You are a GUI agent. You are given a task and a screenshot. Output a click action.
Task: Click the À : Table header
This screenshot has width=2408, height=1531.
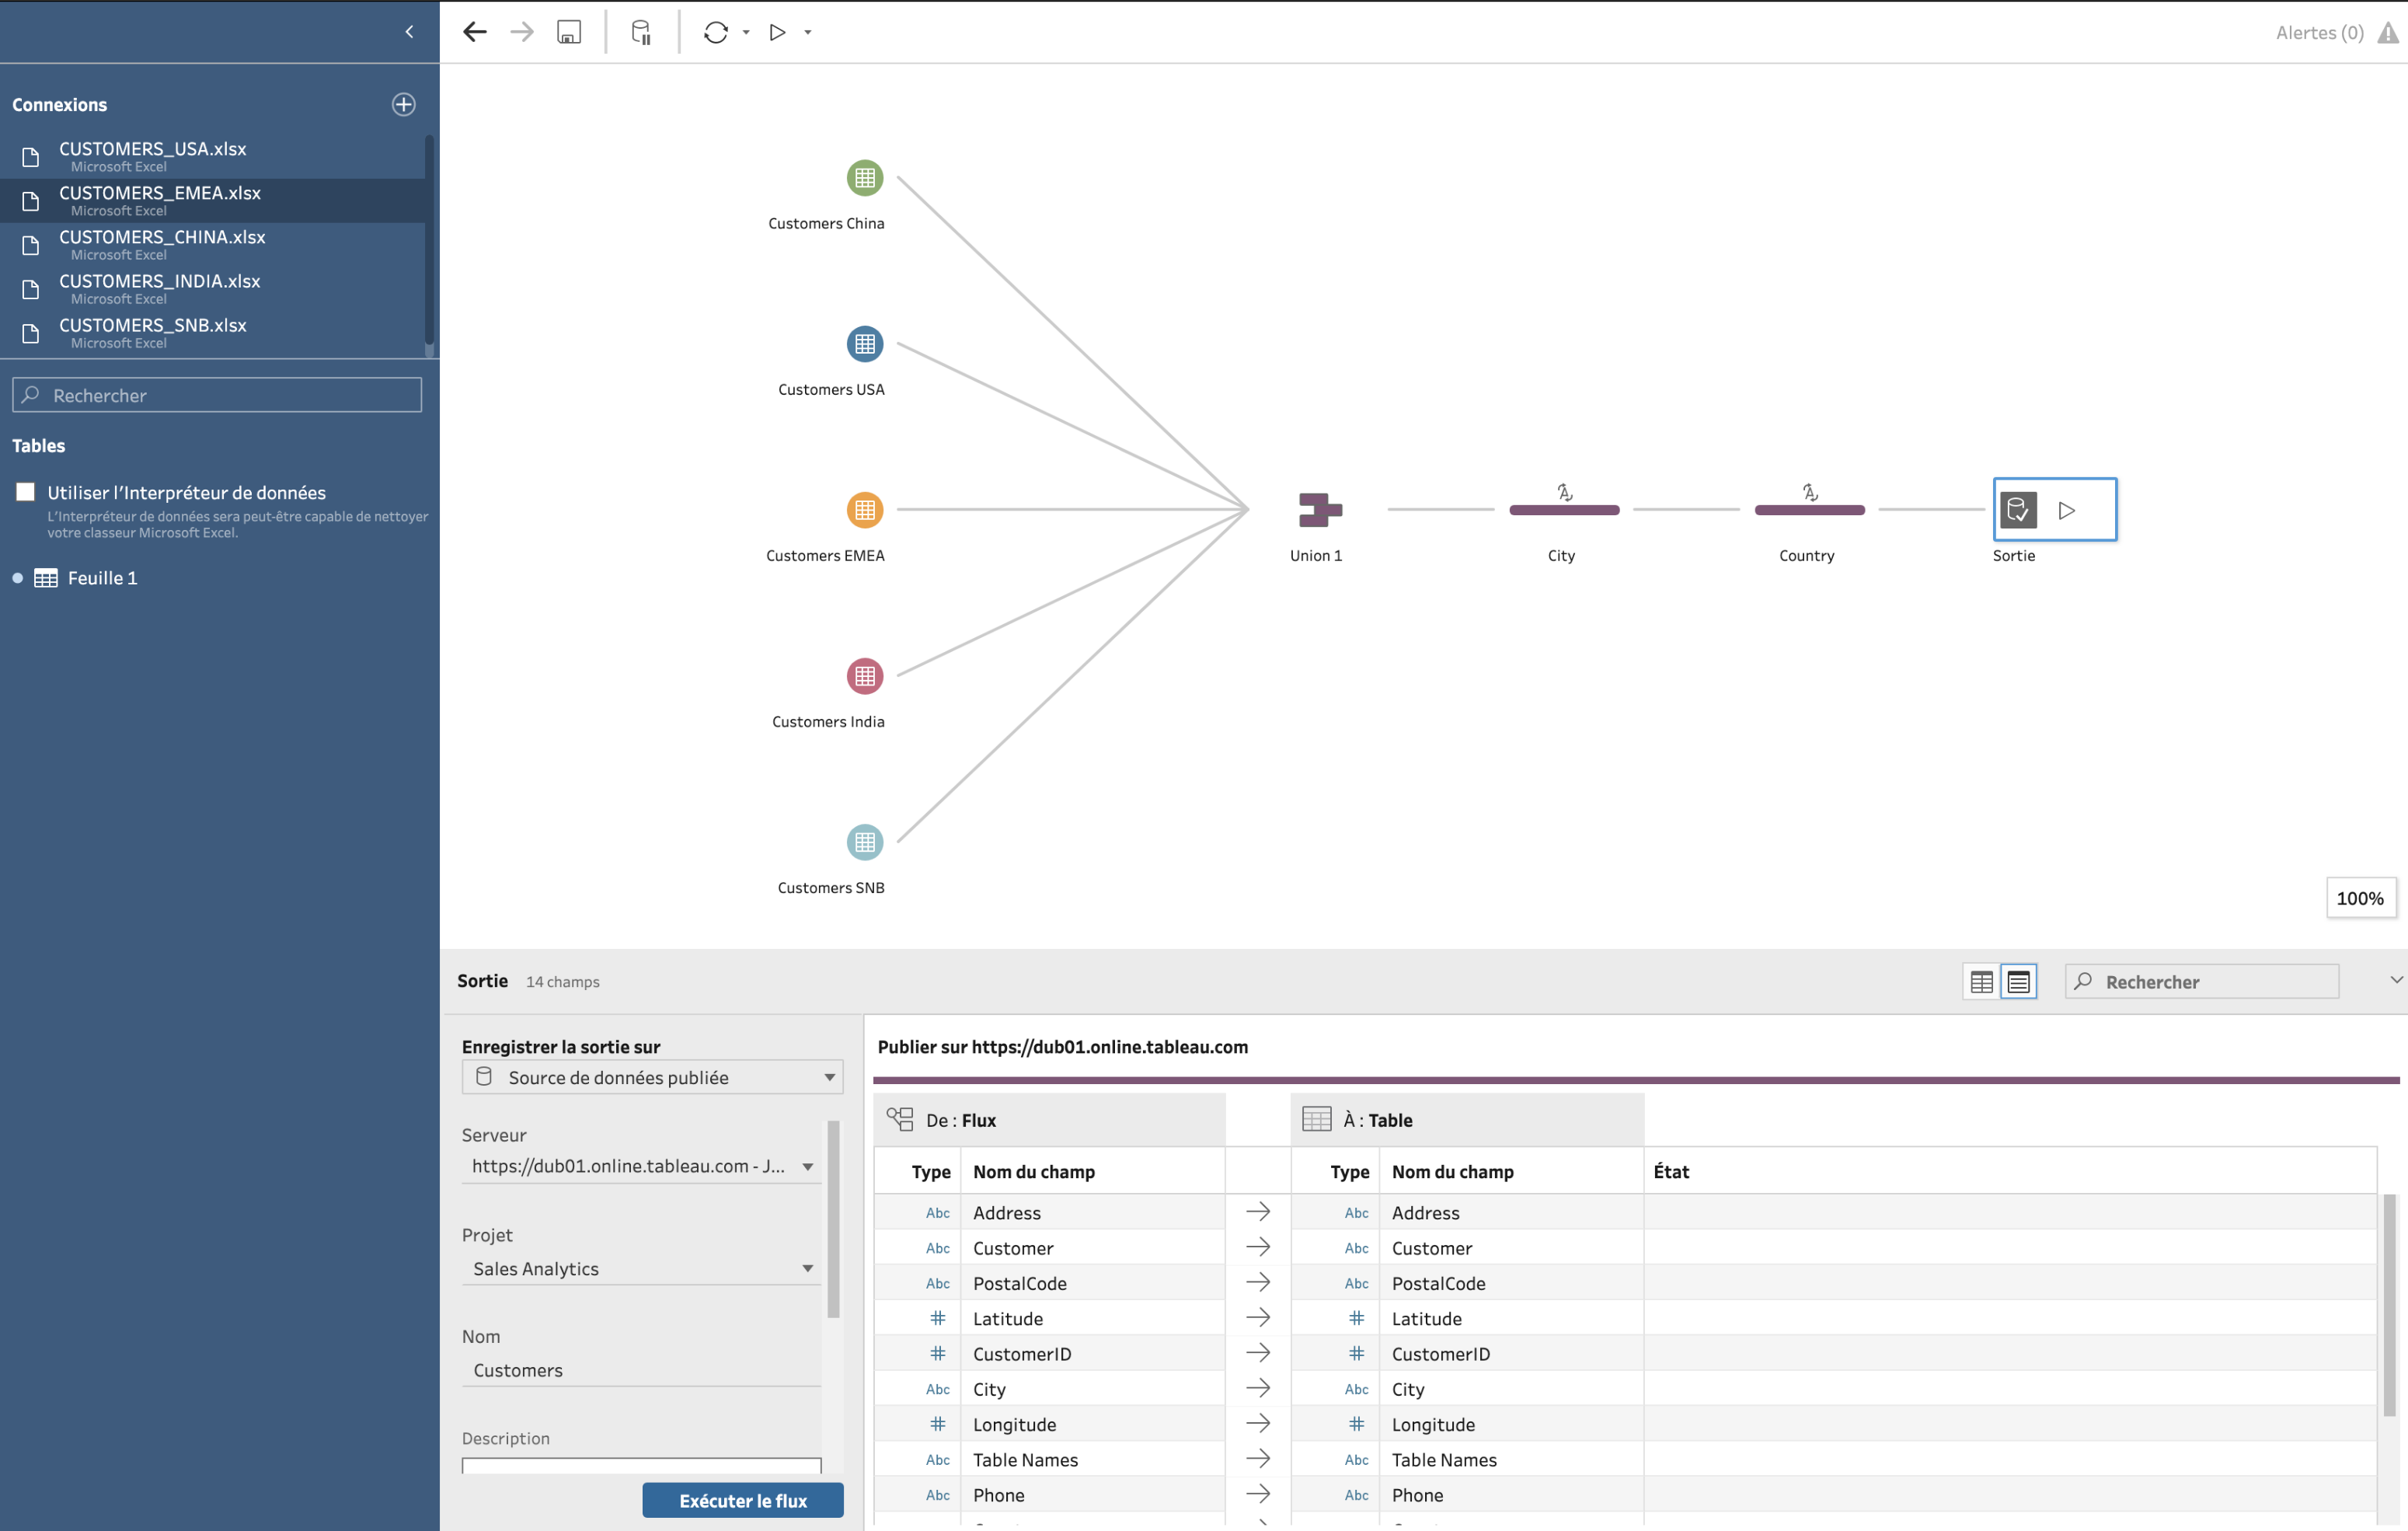pyautogui.click(x=1467, y=1120)
